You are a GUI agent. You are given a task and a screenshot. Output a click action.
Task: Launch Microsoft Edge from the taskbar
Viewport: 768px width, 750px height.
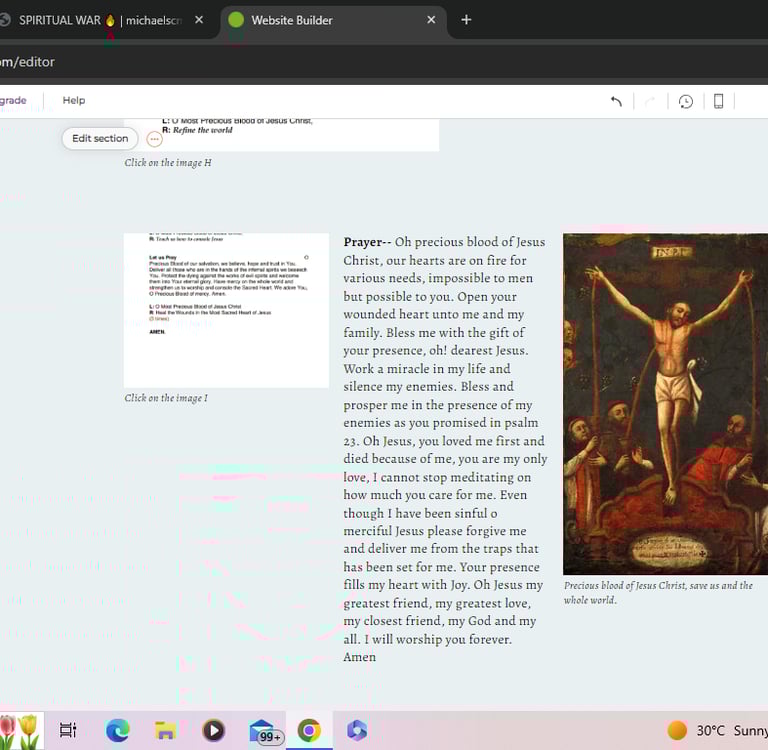118,730
